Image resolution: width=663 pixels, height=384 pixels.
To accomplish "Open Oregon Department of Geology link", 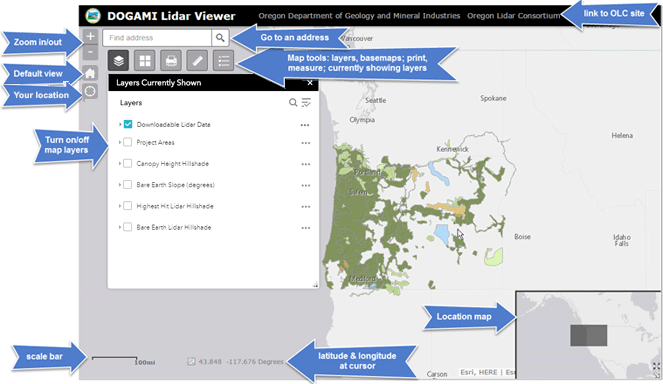I will click(x=359, y=16).
